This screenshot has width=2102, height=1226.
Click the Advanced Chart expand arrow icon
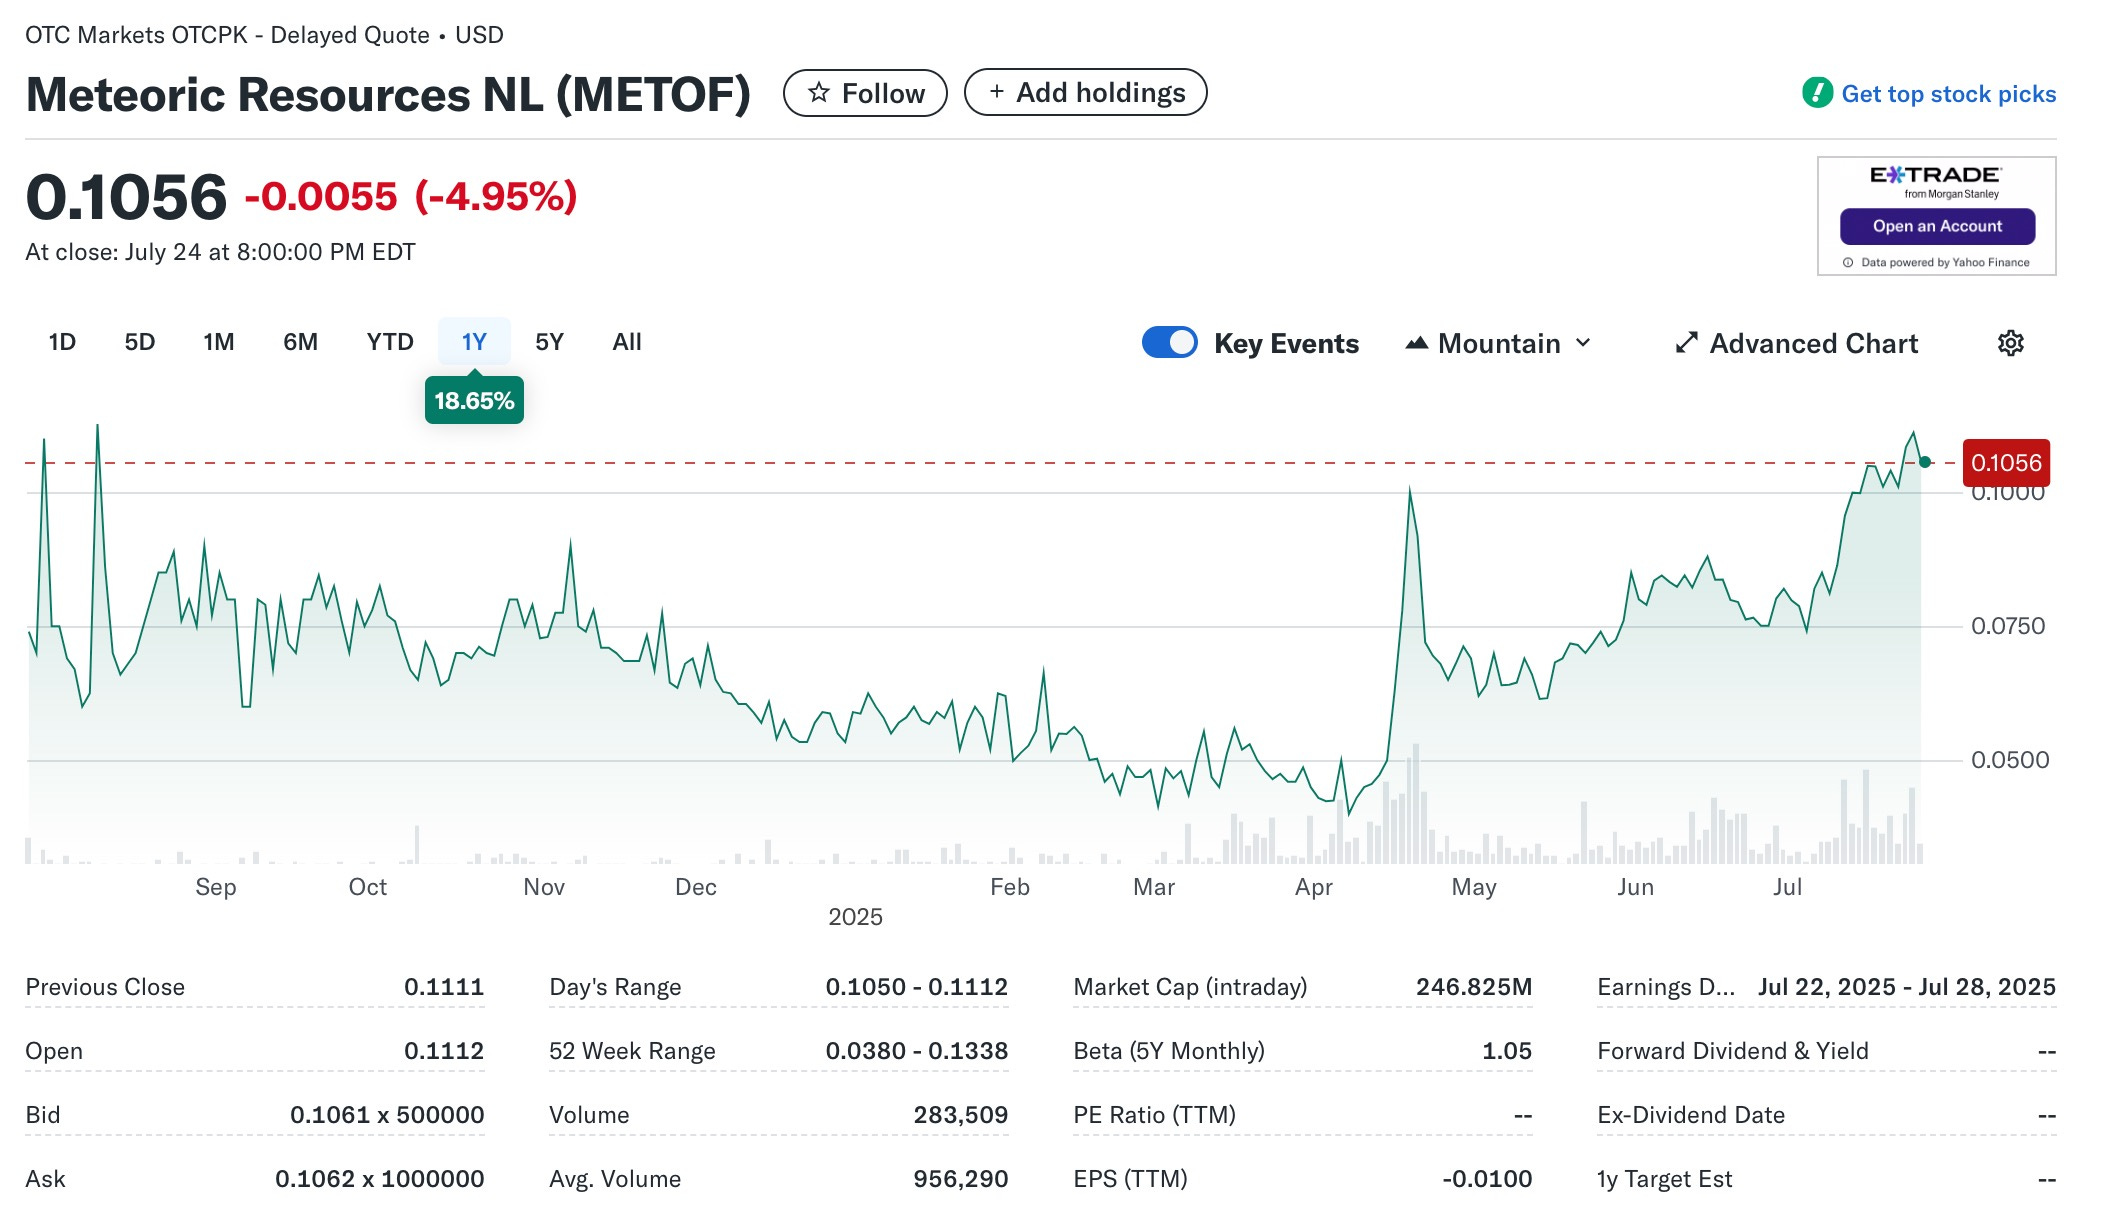1686,343
